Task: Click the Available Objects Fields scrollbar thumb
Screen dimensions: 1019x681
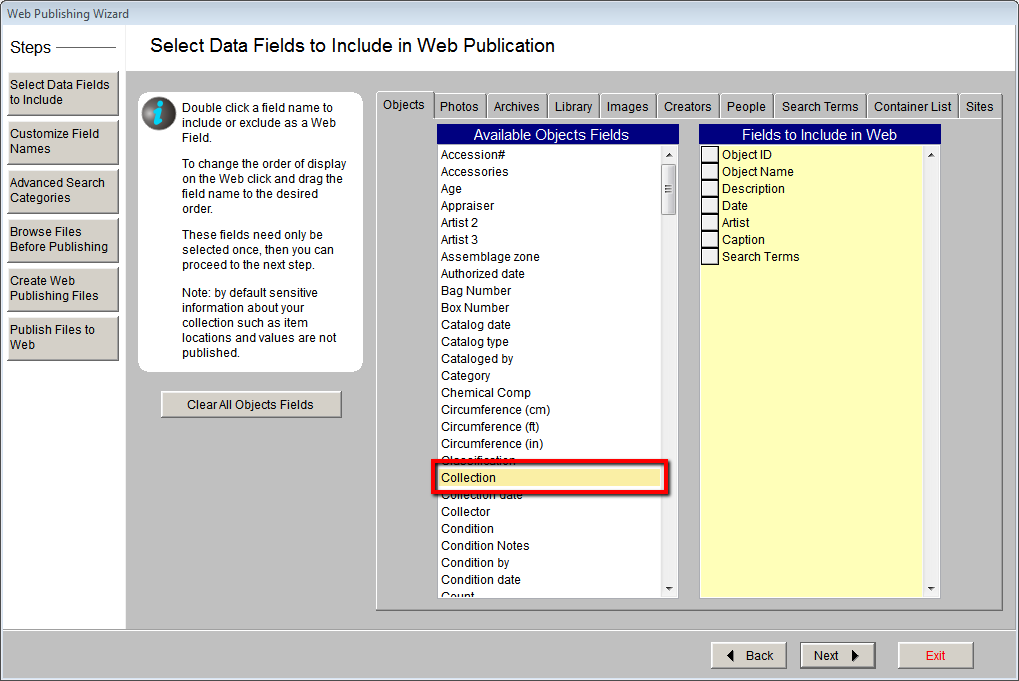Action: [x=669, y=189]
